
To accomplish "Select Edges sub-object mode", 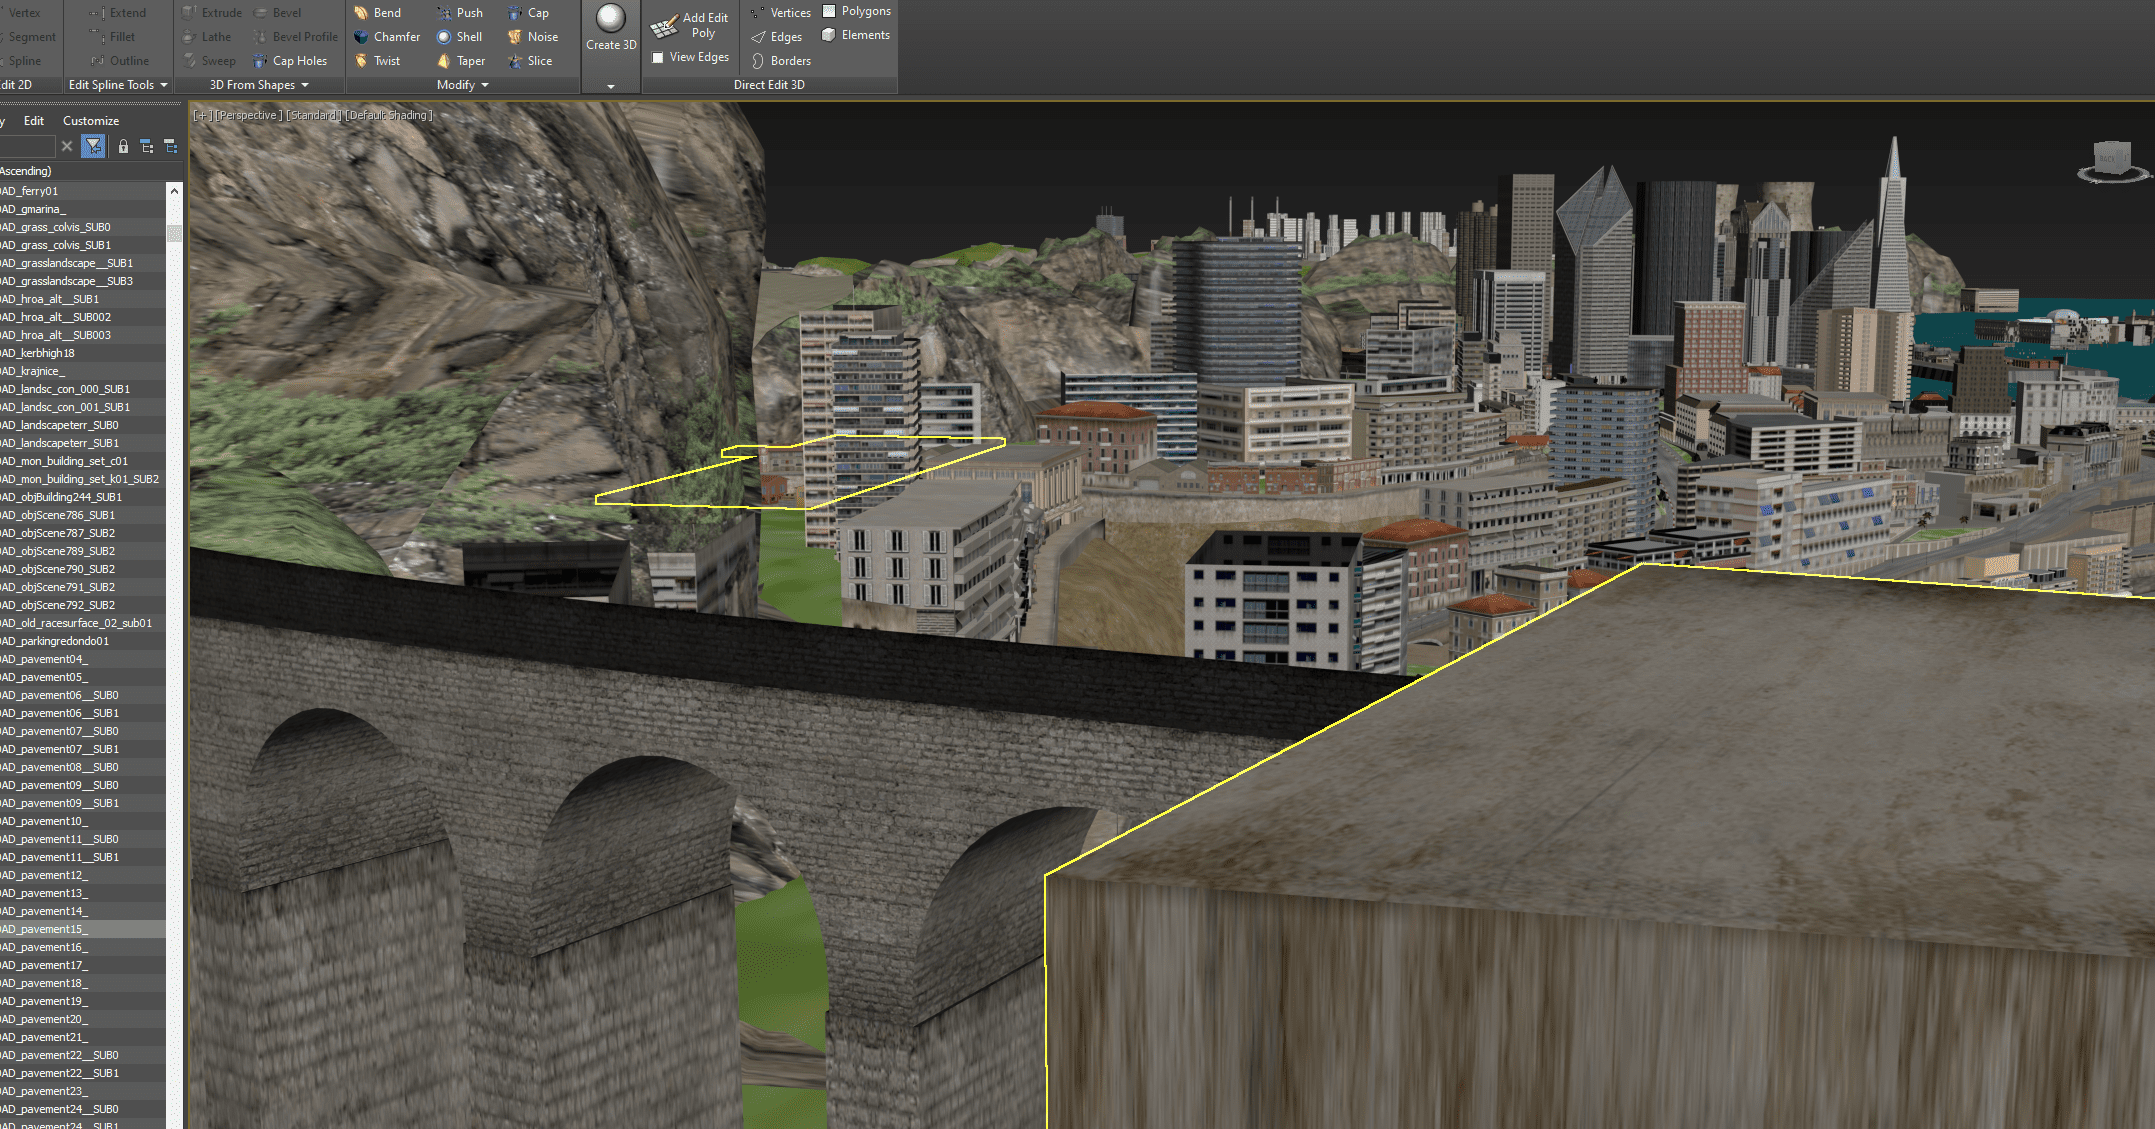I will (777, 37).
